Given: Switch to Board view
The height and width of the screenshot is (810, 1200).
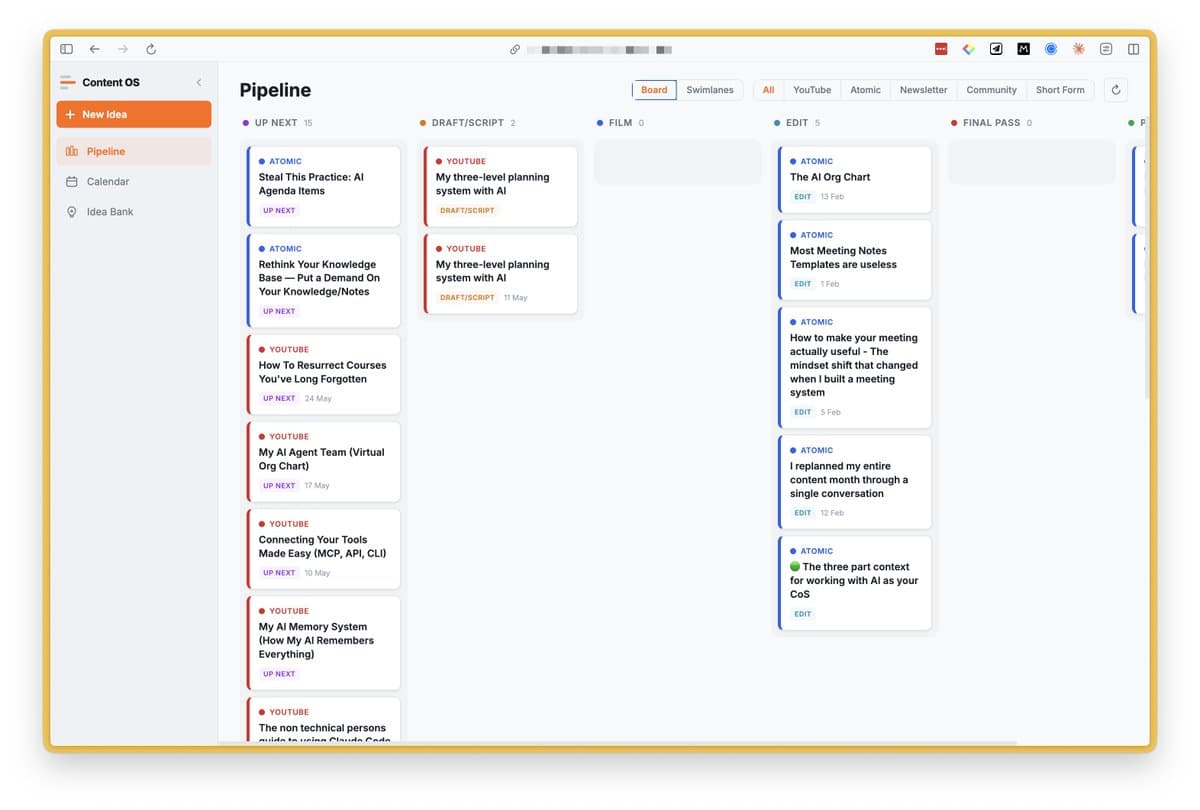Looking at the screenshot, I should (x=654, y=90).
